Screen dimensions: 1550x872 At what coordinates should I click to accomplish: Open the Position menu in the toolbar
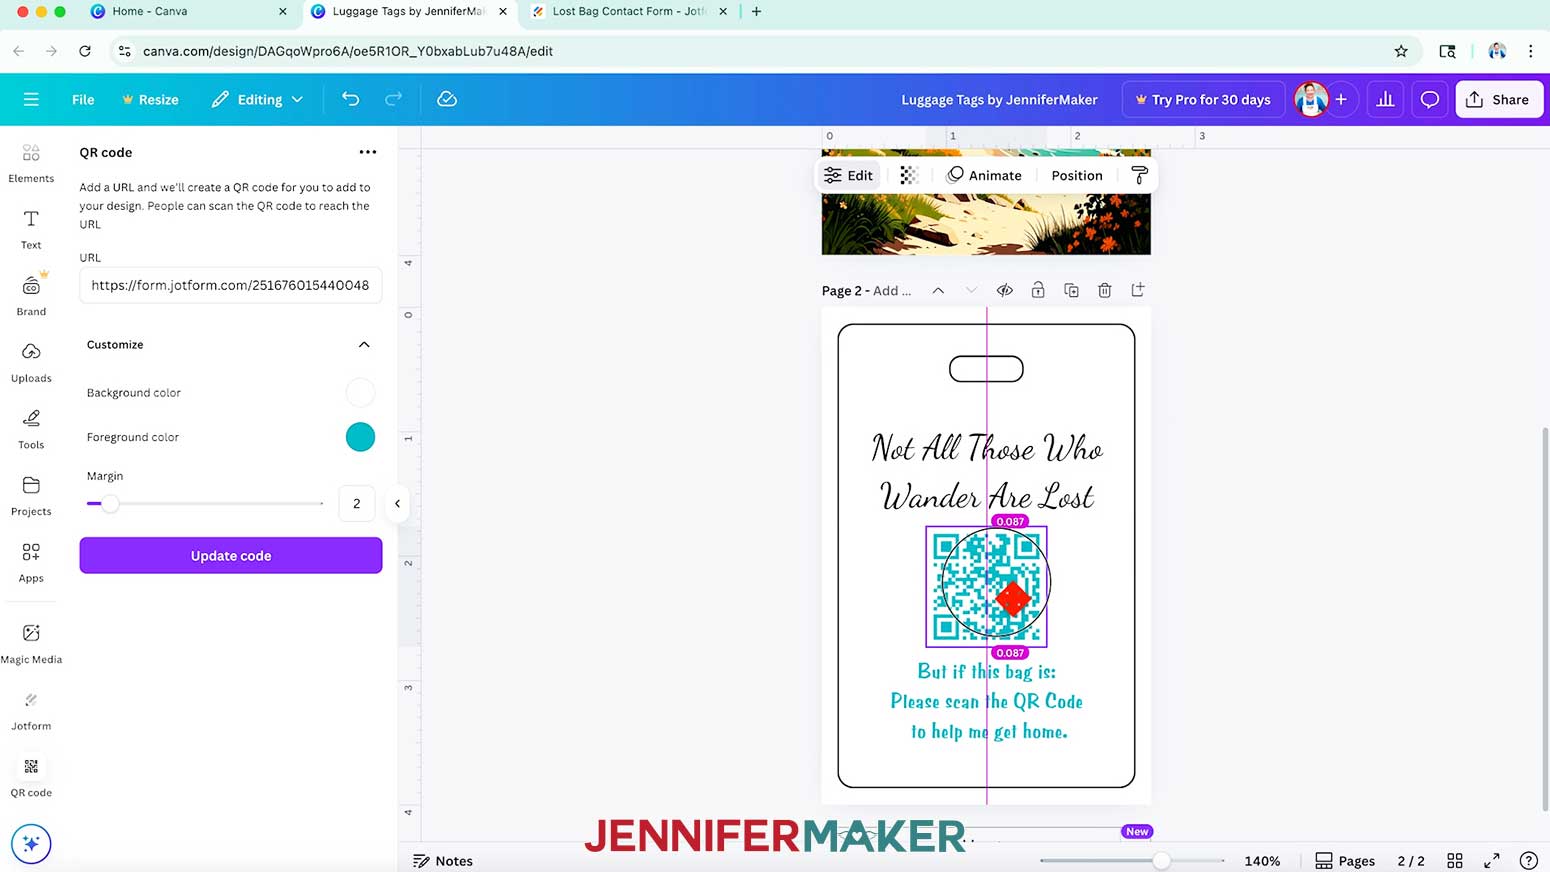pos(1077,175)
